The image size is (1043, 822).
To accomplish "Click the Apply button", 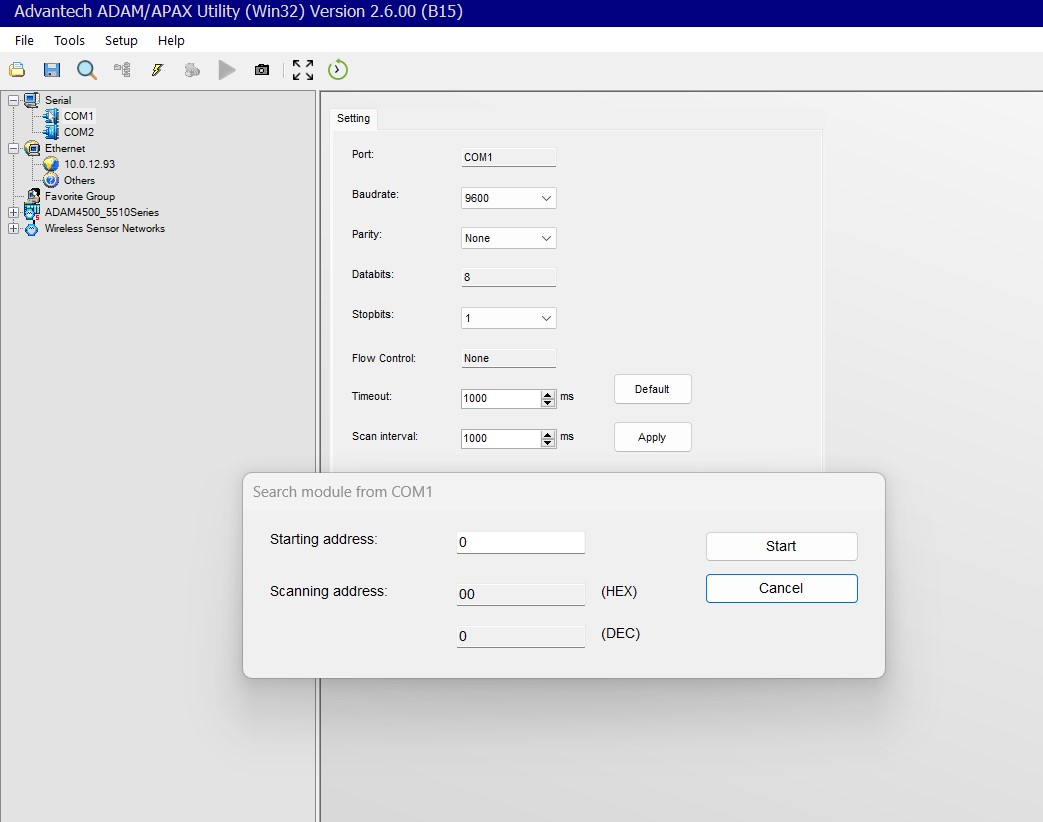I will (653, 437).
